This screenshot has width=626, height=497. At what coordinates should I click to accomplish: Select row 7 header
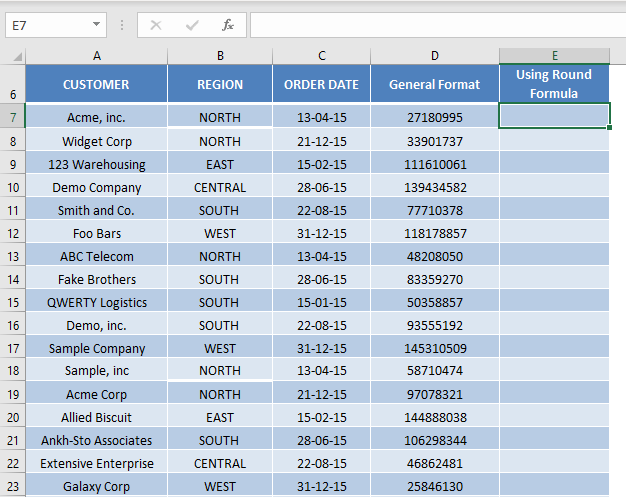pos(13,117)
